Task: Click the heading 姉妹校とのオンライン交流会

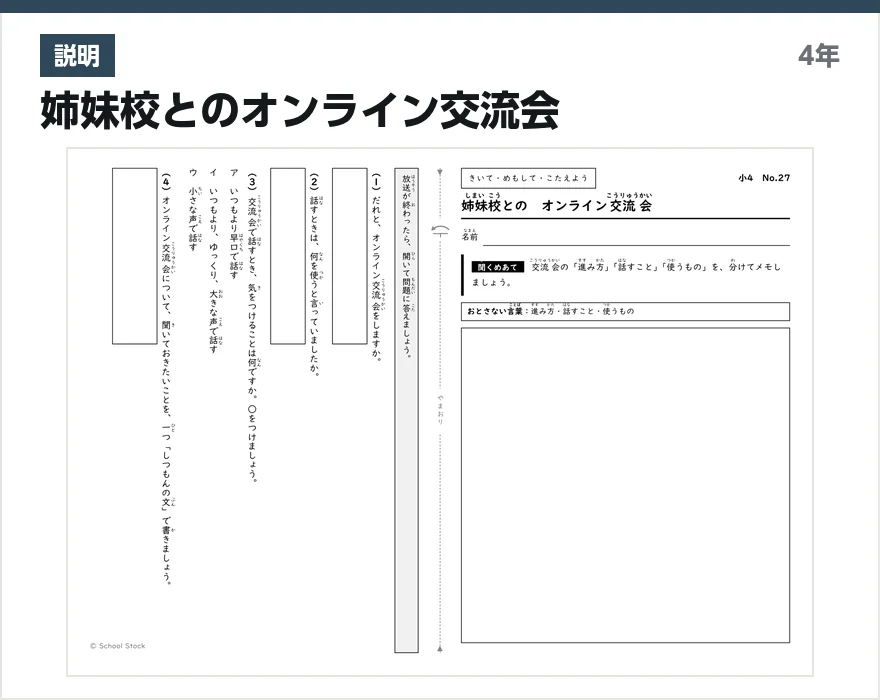Action: click(300, 111)
